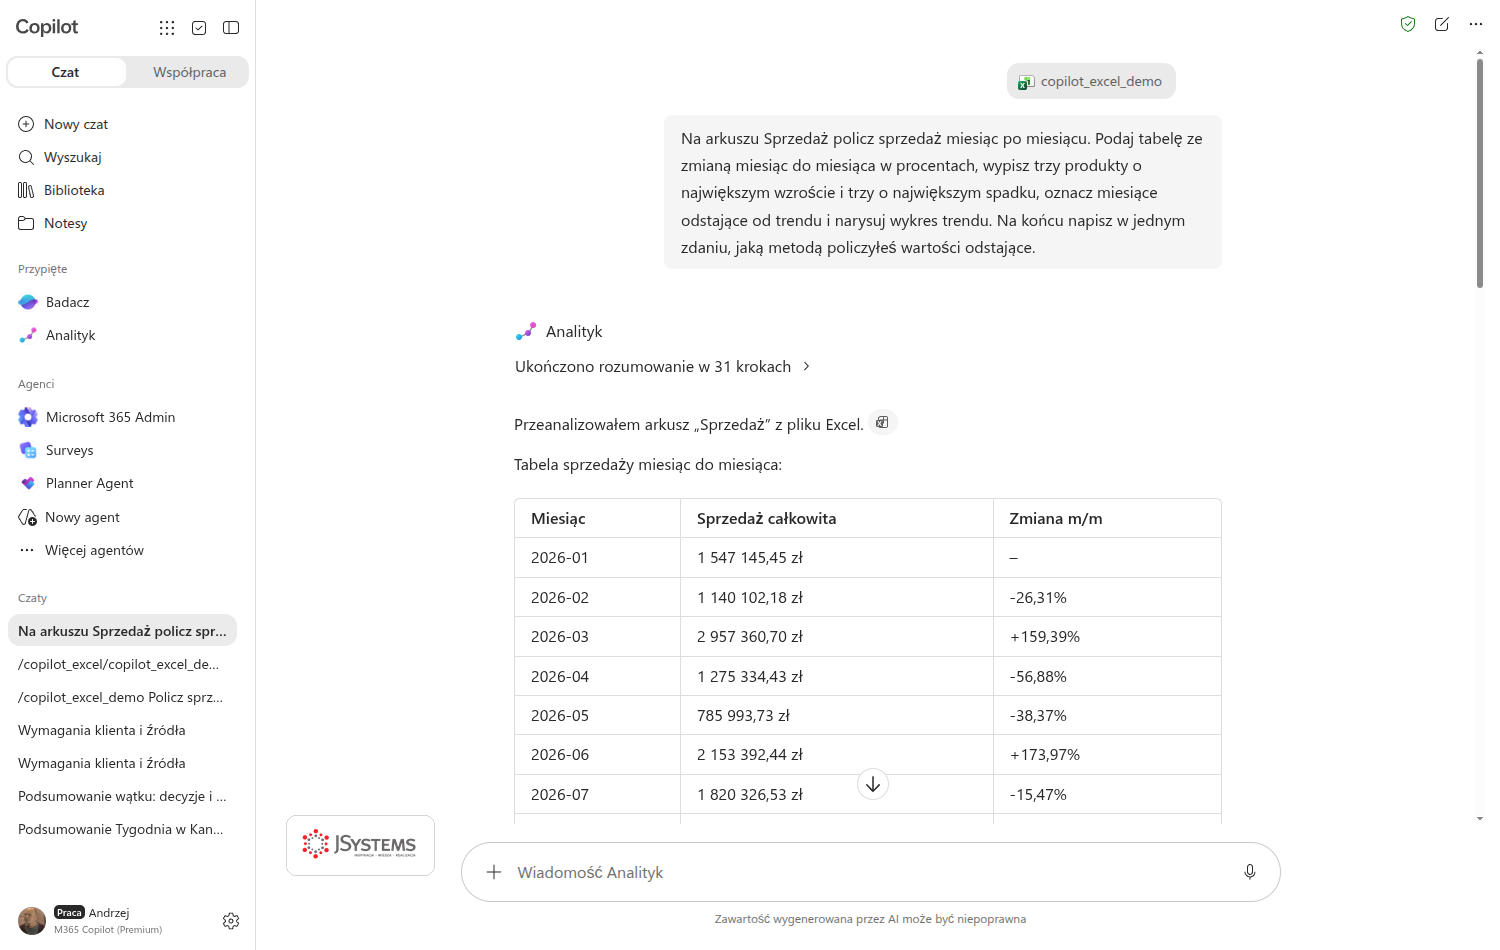Open chat 'Podsumowanie Tygodnia w Kan...'
This screenshot has height=950, width=1500.
click(x=122, y=829)
